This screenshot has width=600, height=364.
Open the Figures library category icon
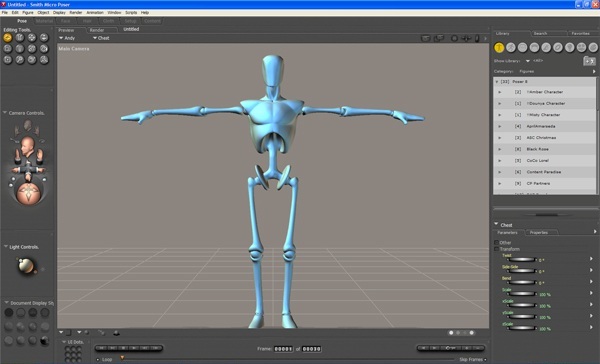(499, 47)
